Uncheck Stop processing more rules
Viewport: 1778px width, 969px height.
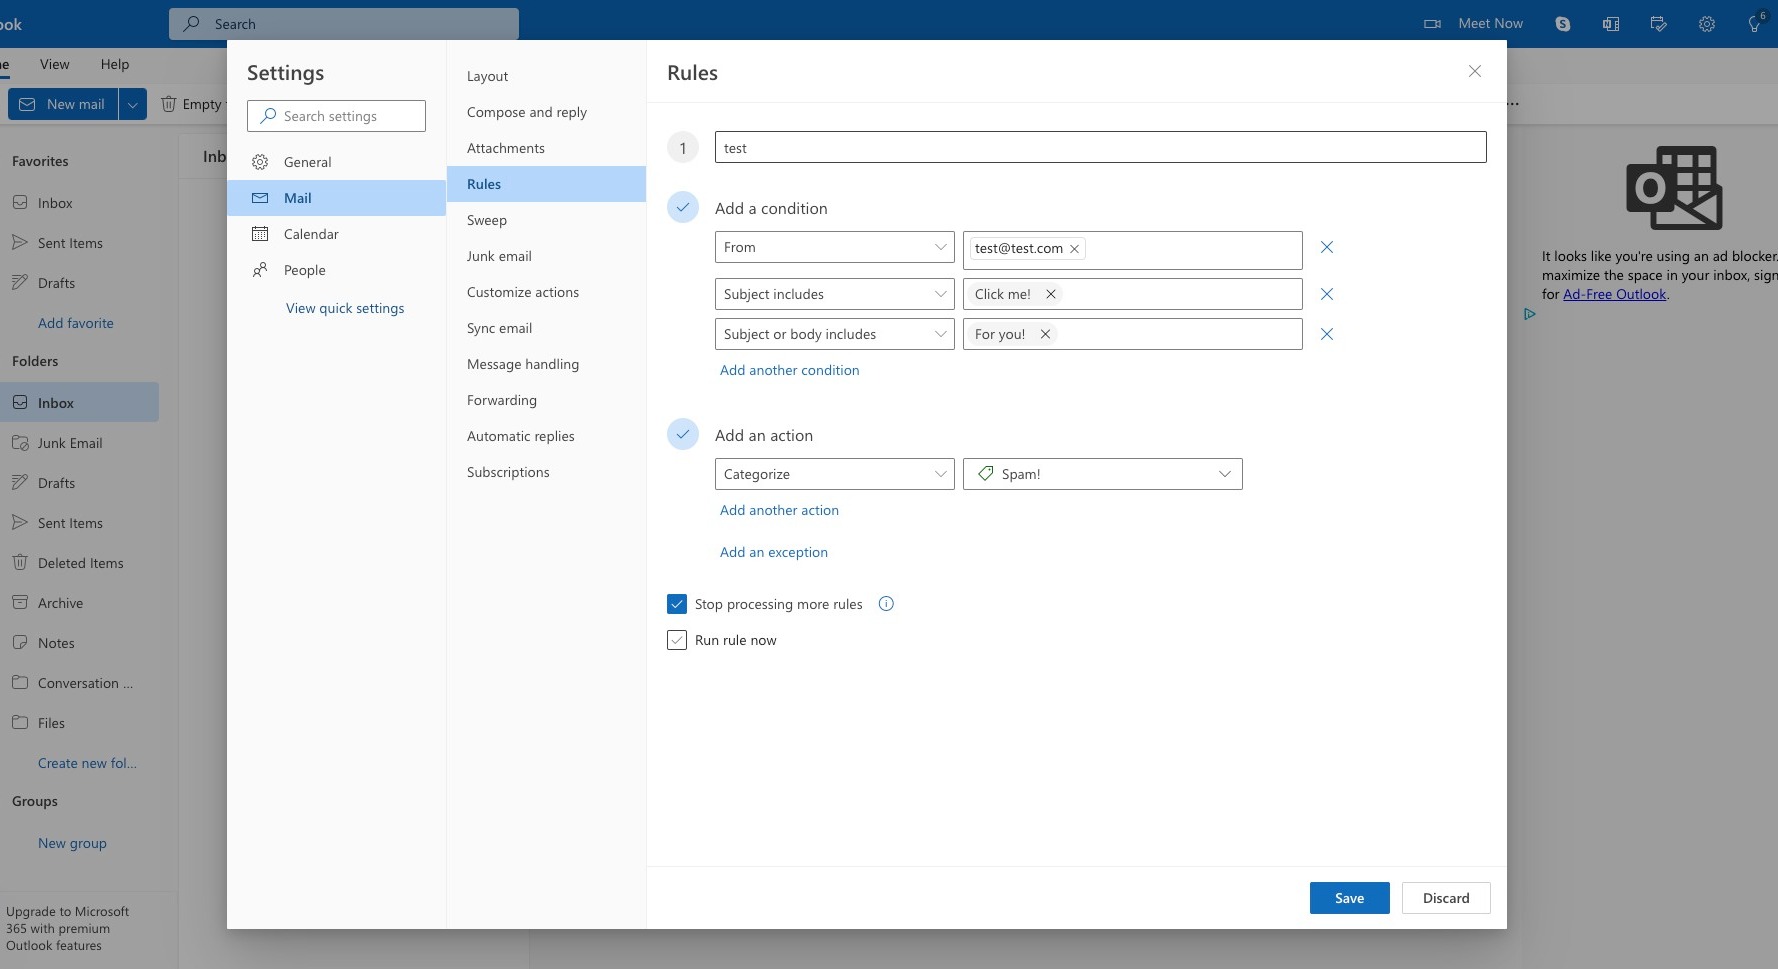pos(677,604)
